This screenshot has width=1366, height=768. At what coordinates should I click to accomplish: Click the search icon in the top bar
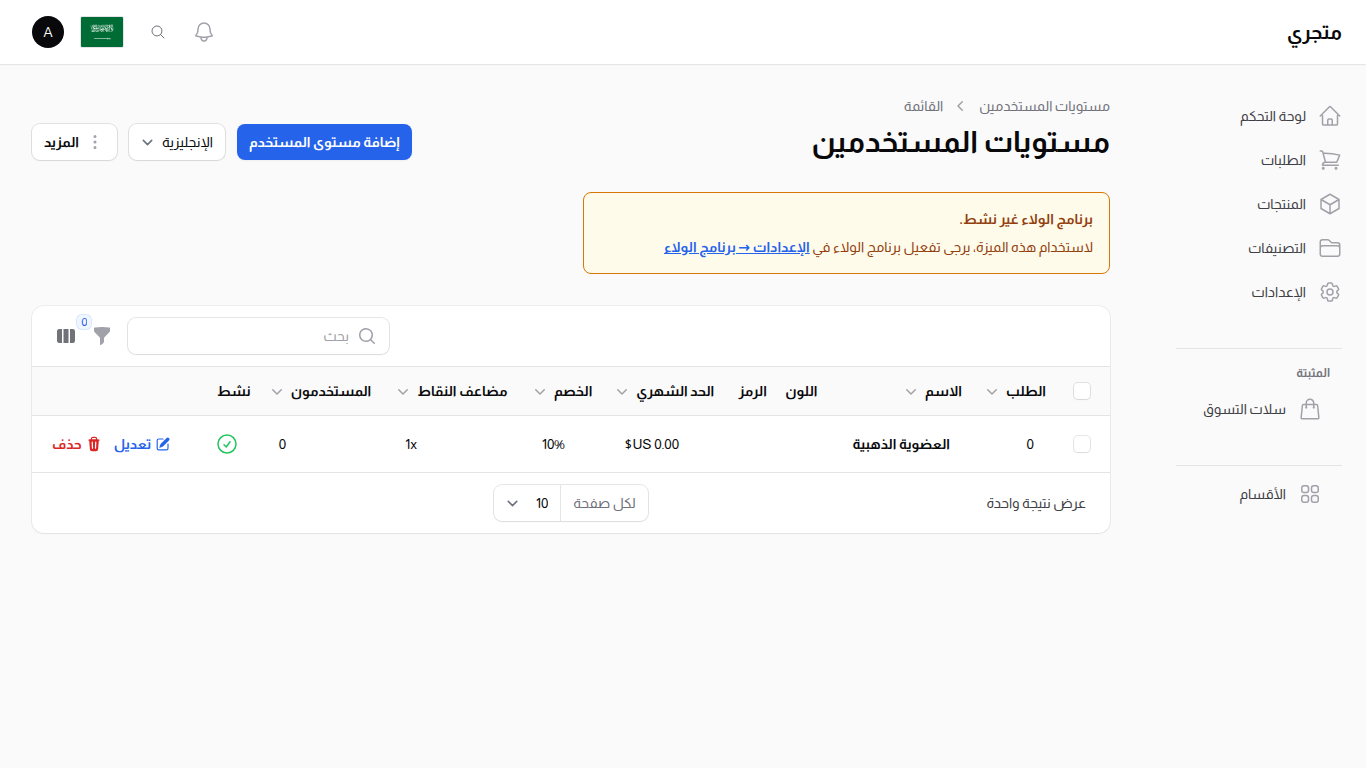pos(157,31)
